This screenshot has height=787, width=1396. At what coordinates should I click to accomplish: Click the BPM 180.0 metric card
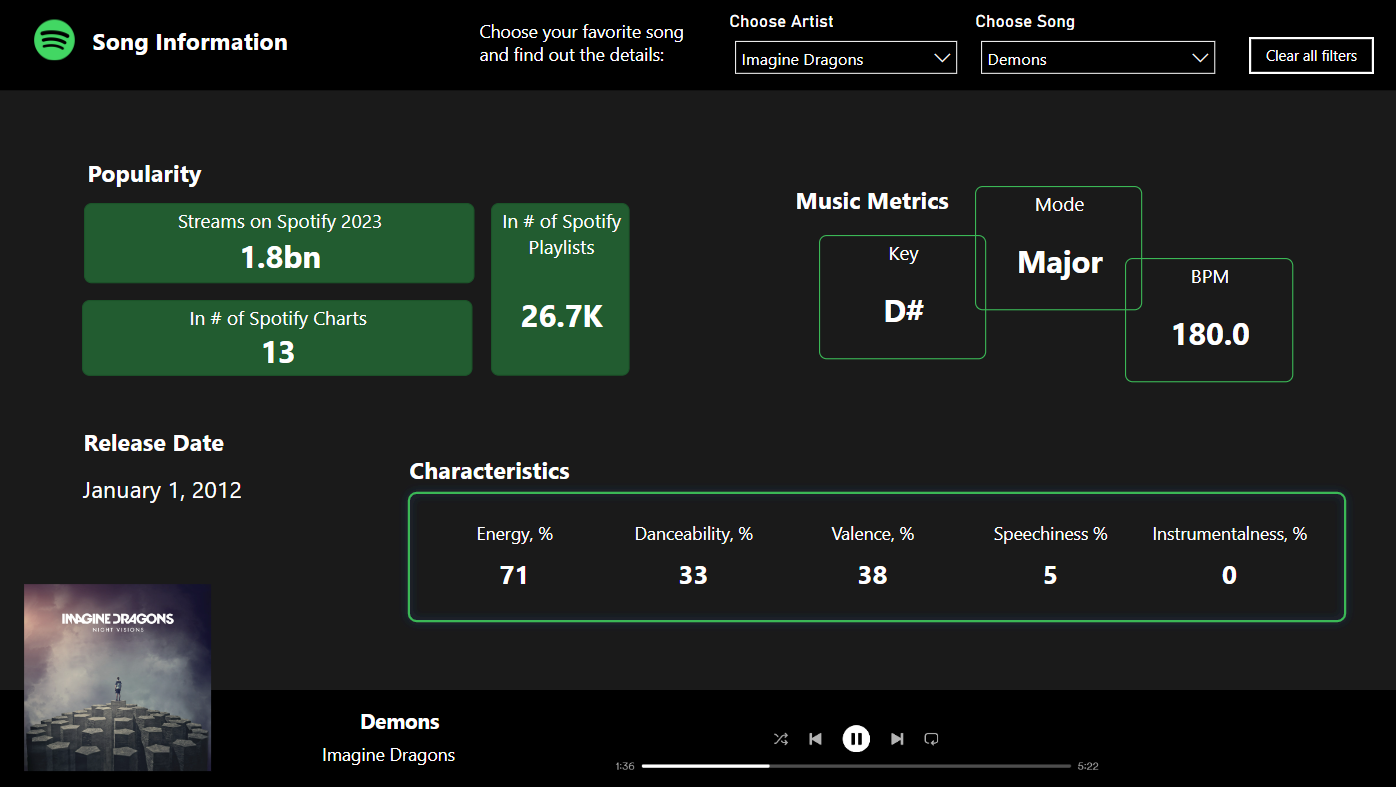pos(1209,320)
